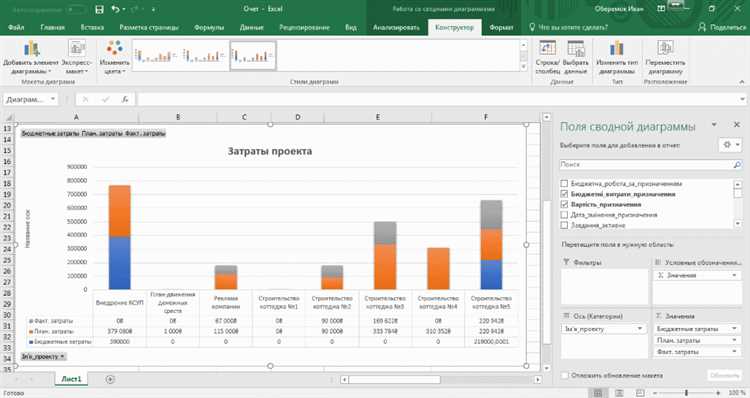Check the Дата_закінчення_призначення field
Image resolution: width=750 pixels, height=398 pixels.
point(564,215)
